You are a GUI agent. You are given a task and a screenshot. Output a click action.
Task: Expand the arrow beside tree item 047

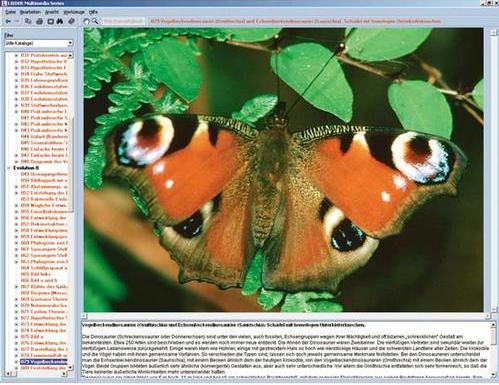[16, 155]
